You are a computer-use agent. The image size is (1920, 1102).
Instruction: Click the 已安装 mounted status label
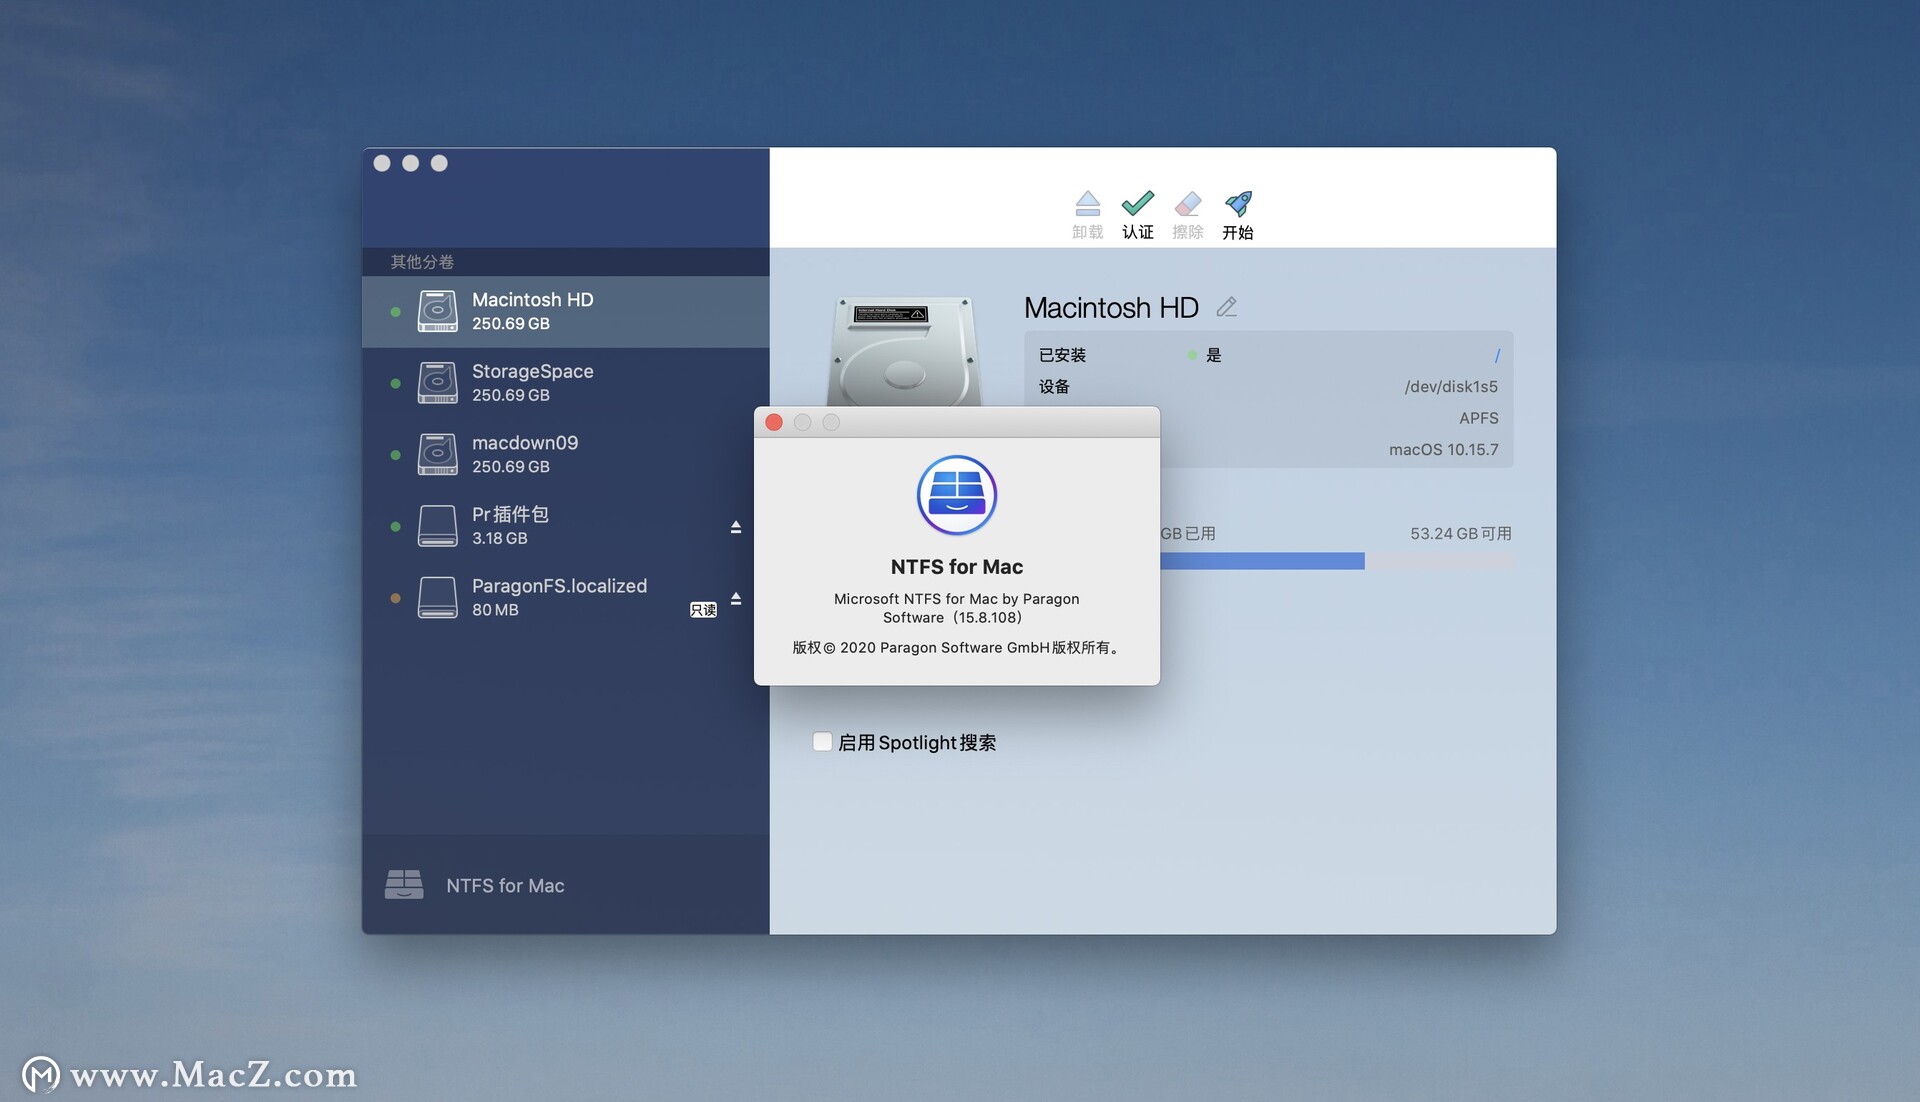click(x=1062, y=355)
